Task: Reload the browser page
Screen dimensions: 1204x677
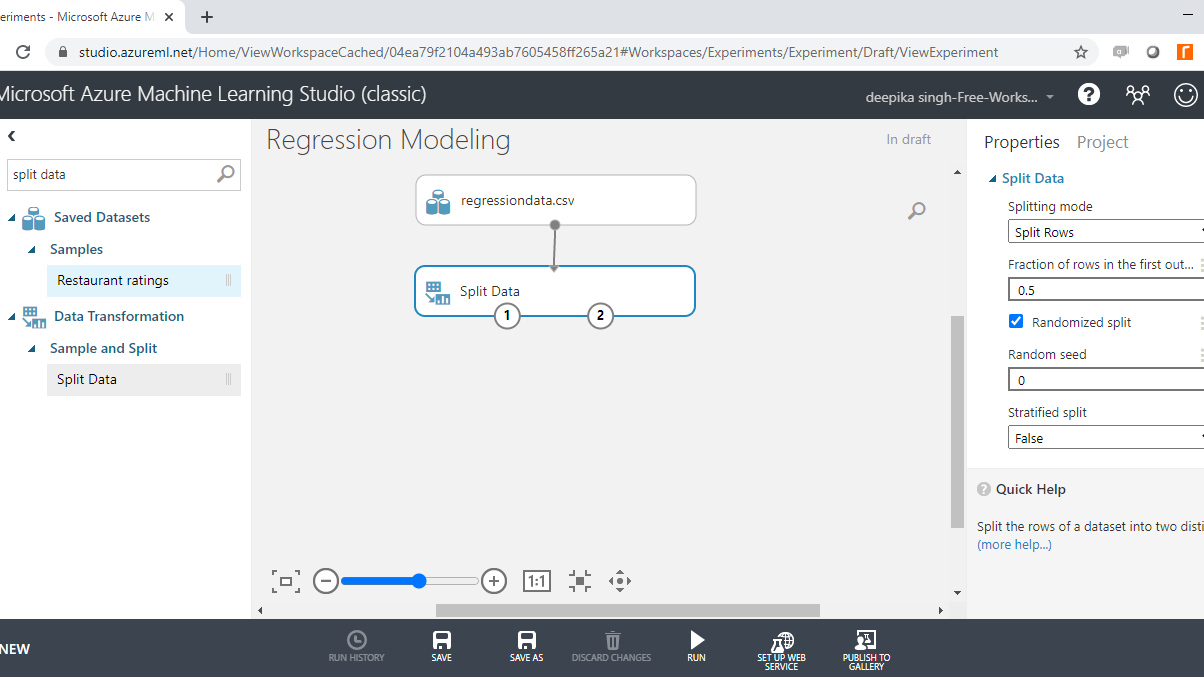Action: [x=23, y=52]
